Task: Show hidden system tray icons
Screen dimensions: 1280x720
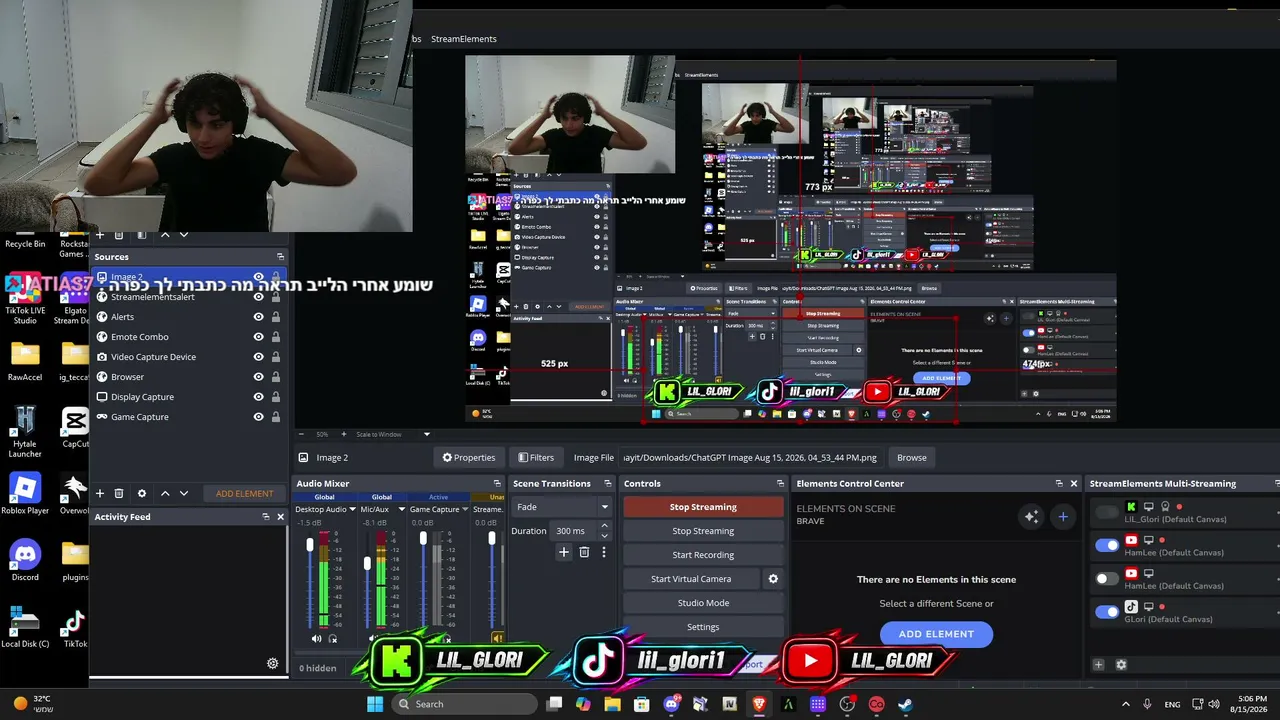Action: coord(1125,704)
